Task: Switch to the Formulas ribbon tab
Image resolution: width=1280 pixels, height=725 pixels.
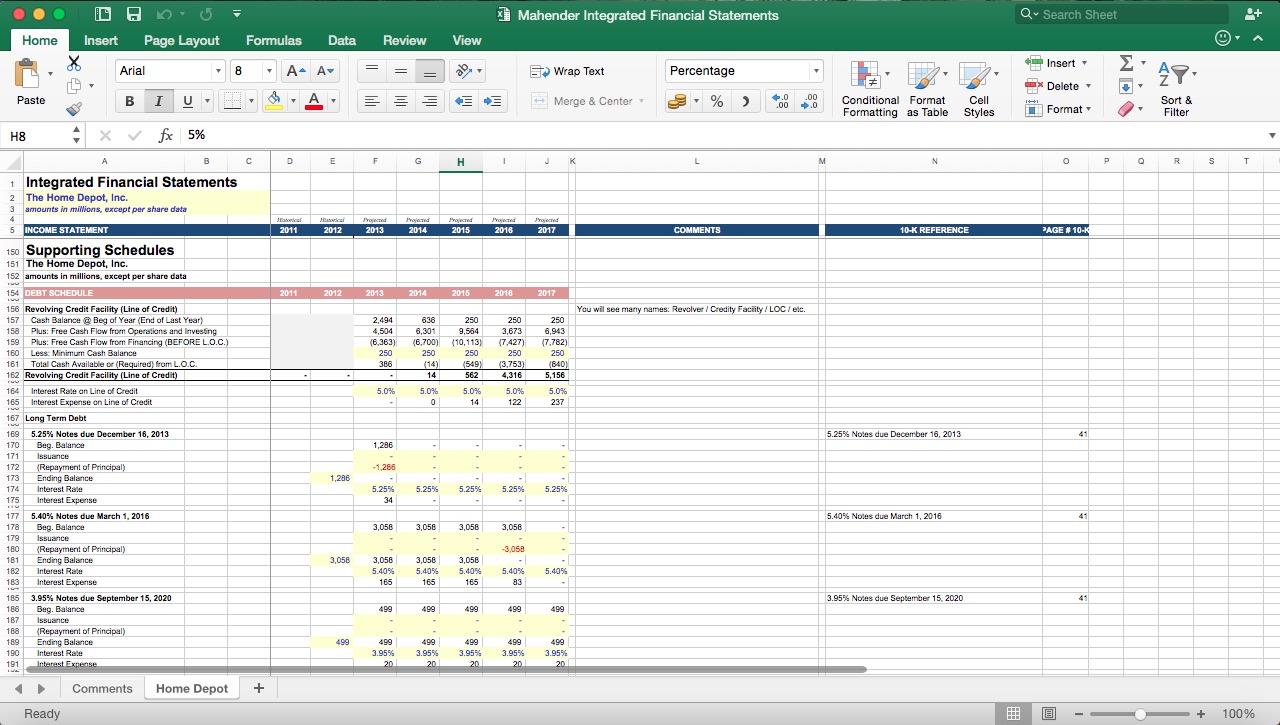Action: click(x=273, y=40)
